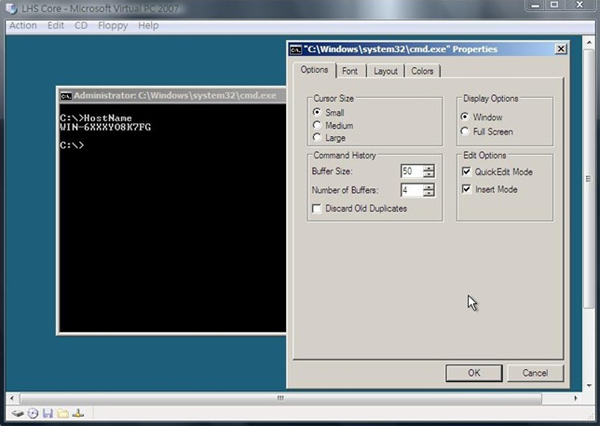Switch to the Colors tab
Image resolution: width=600 pixels, height=426 pixels.
[422, 71]
